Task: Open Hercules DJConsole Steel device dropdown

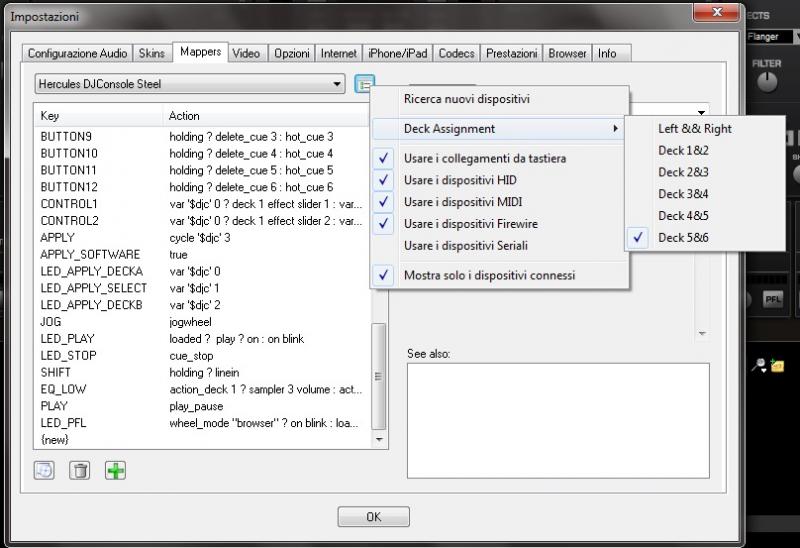Action: coord(190,84)
